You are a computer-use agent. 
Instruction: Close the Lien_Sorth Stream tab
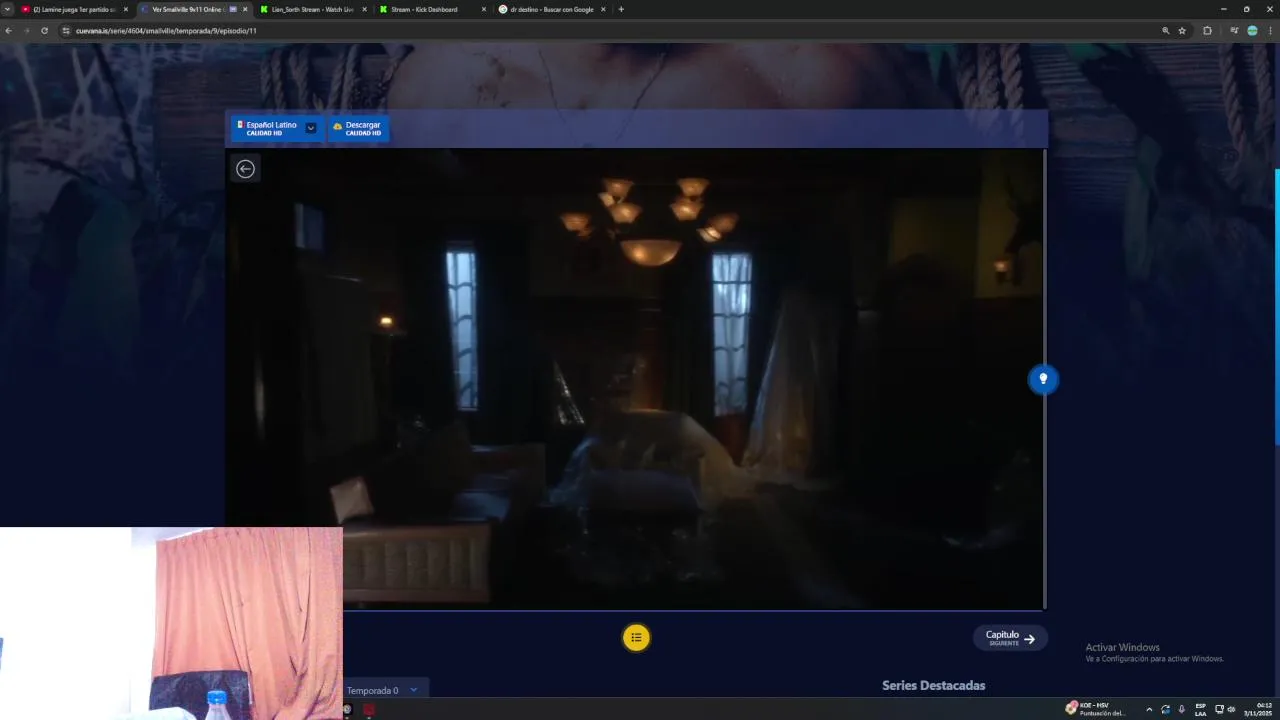[364, 9]
